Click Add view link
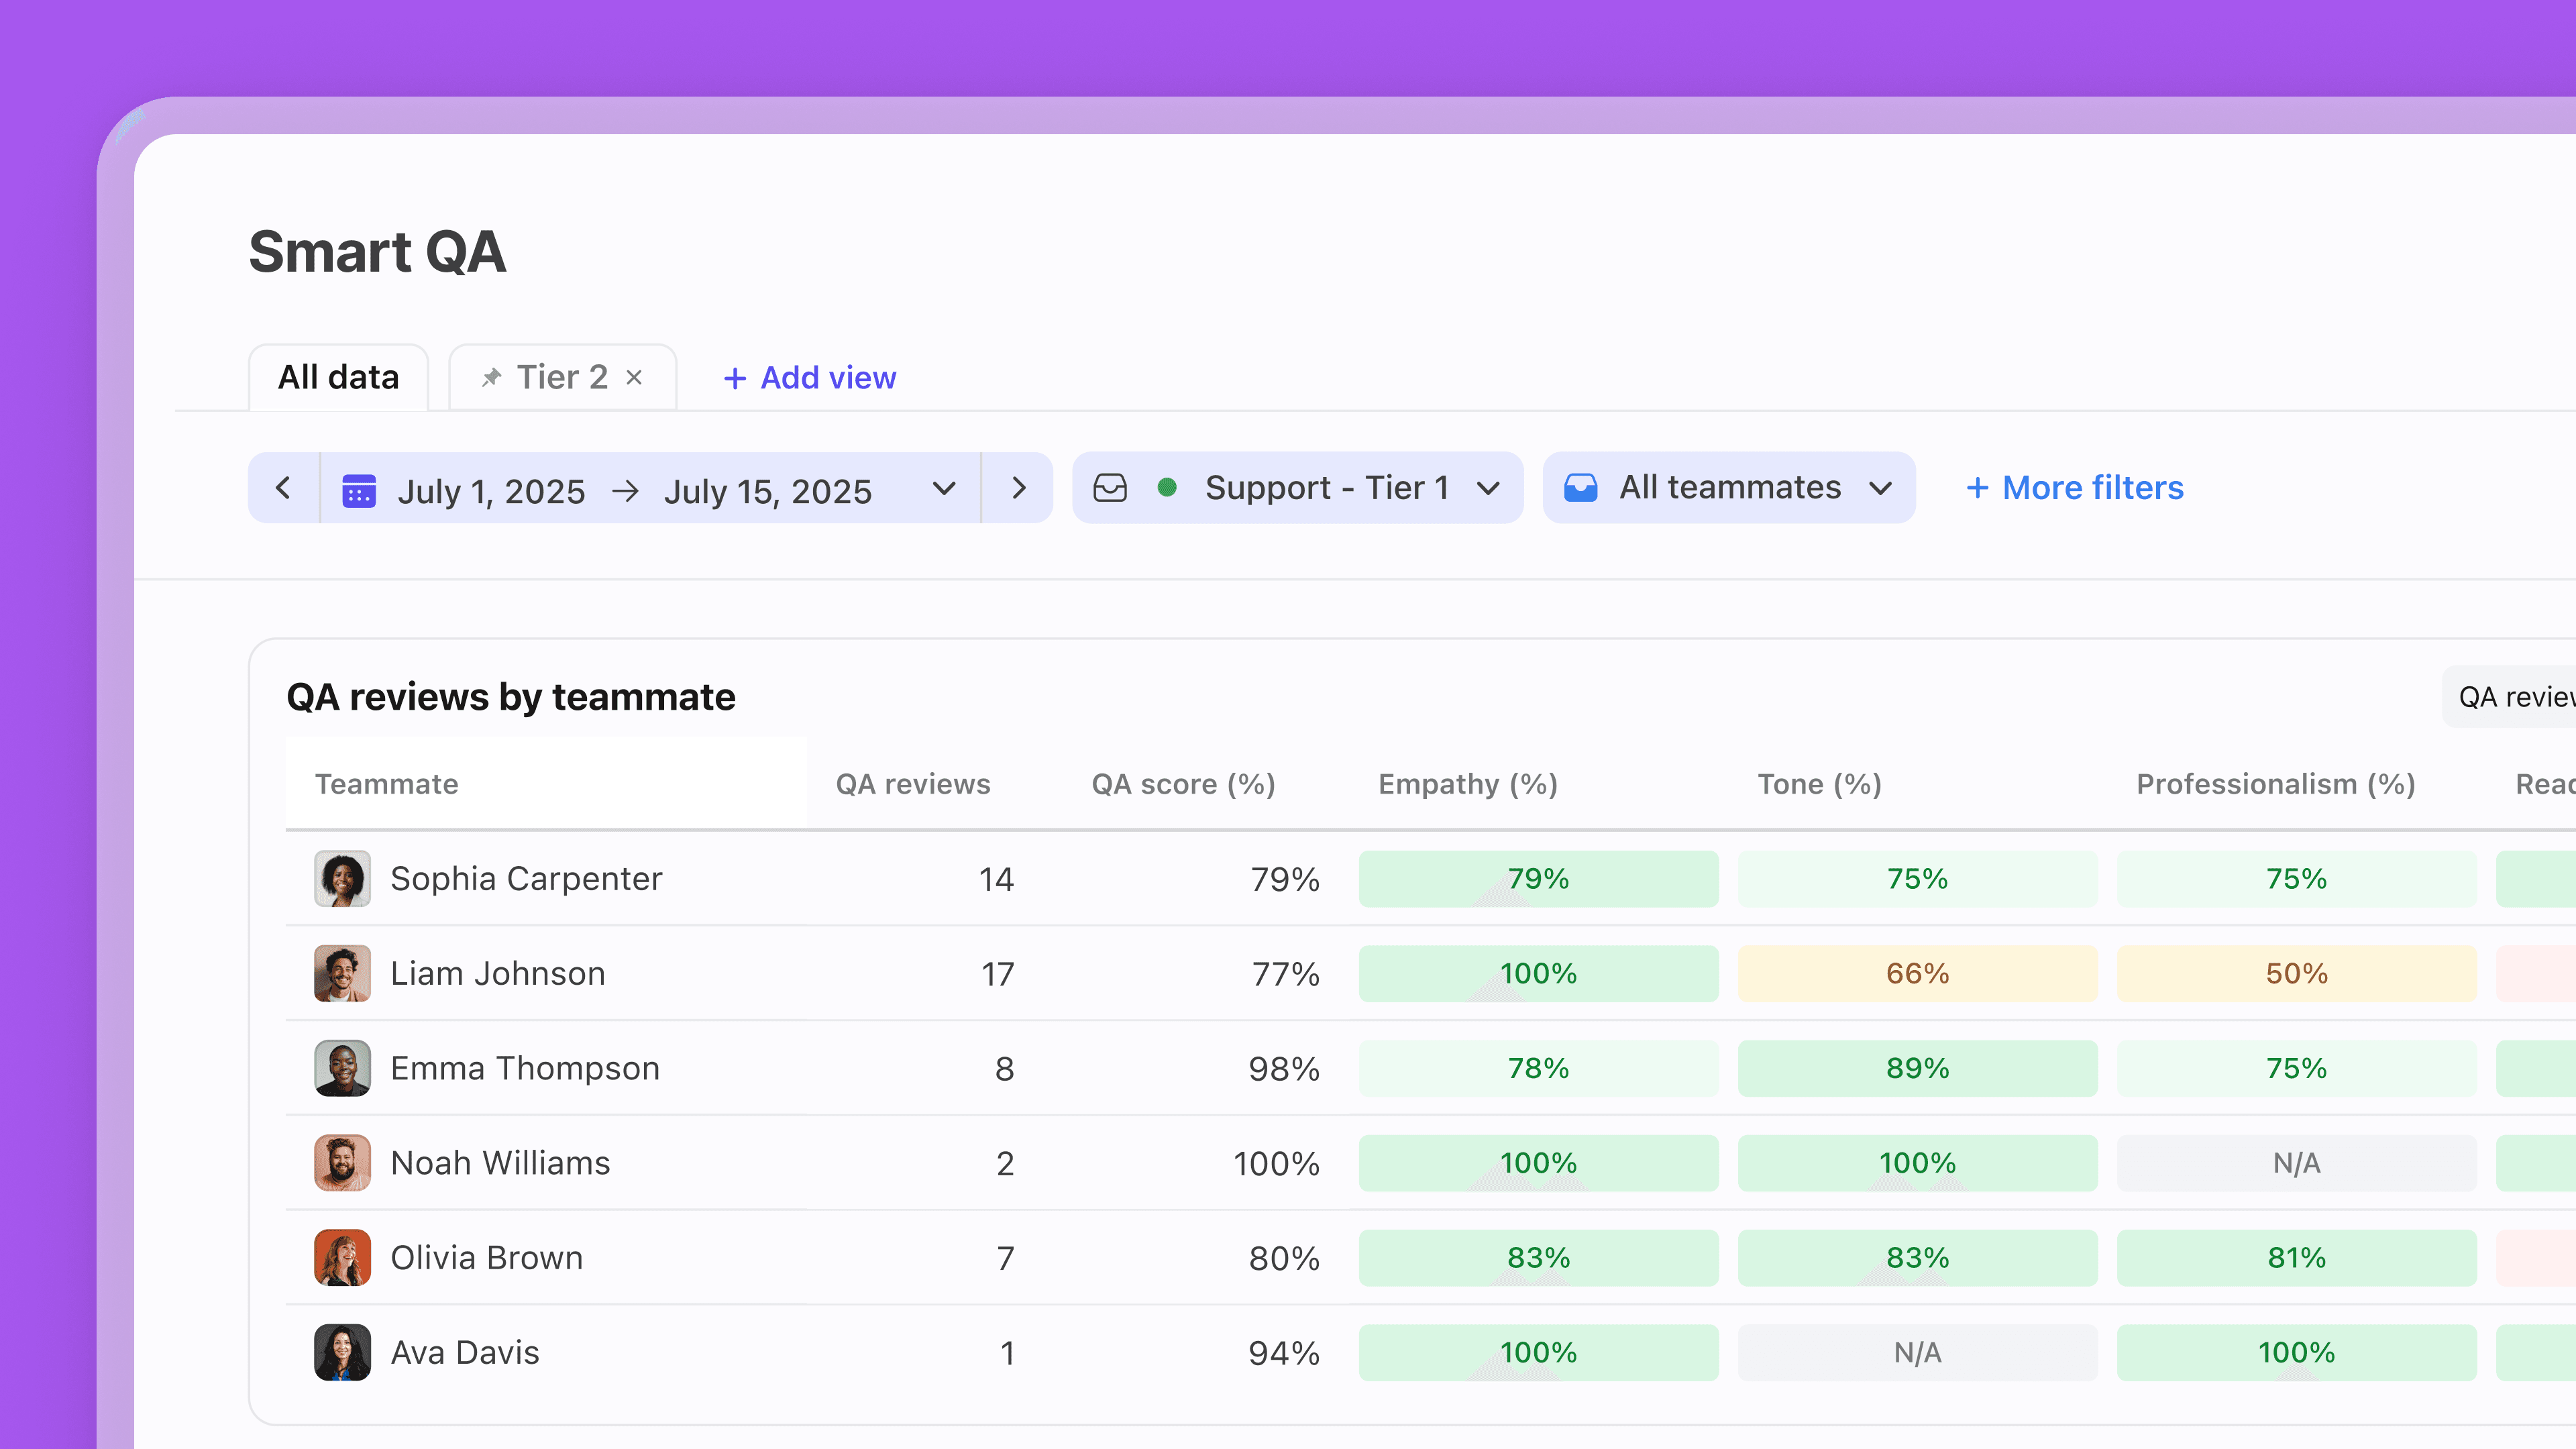Image resolution: width=2576 pixels, height=1449 pixels. click(809, 378)
